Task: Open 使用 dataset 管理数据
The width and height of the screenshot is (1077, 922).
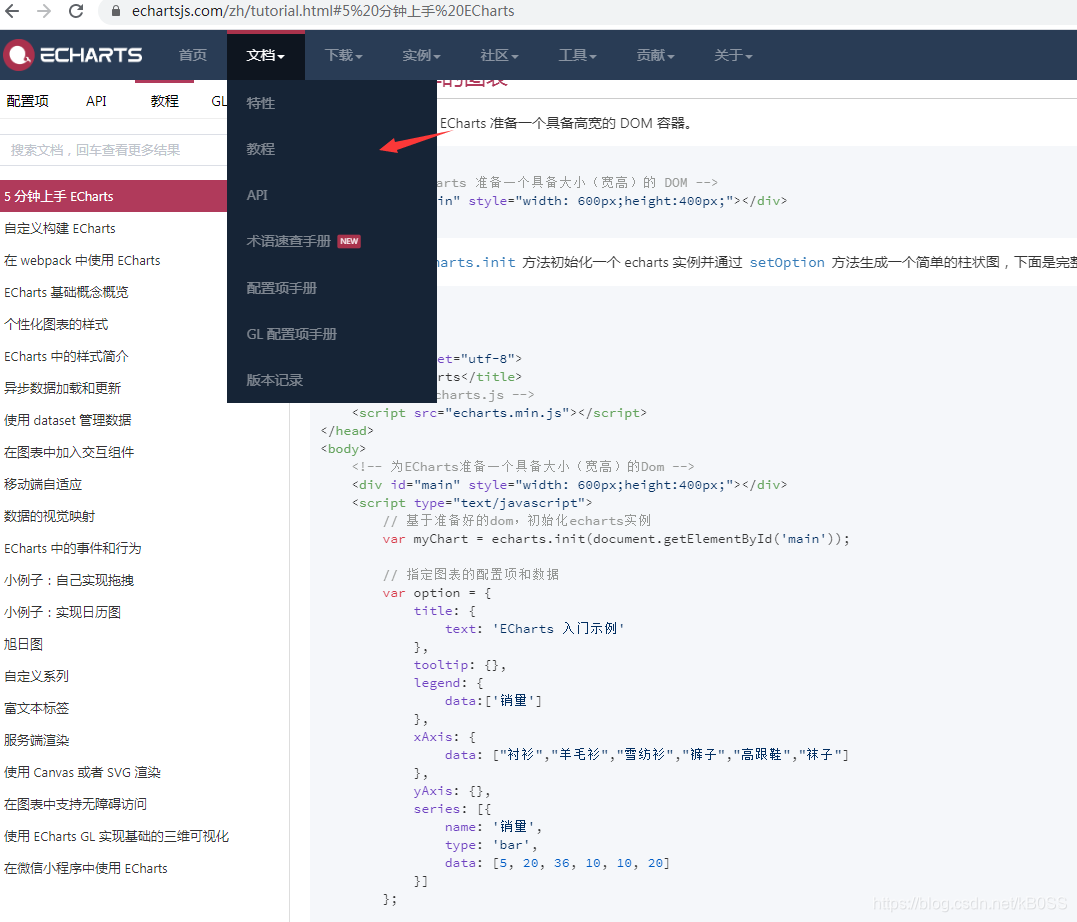Action: tap(67, 420)
